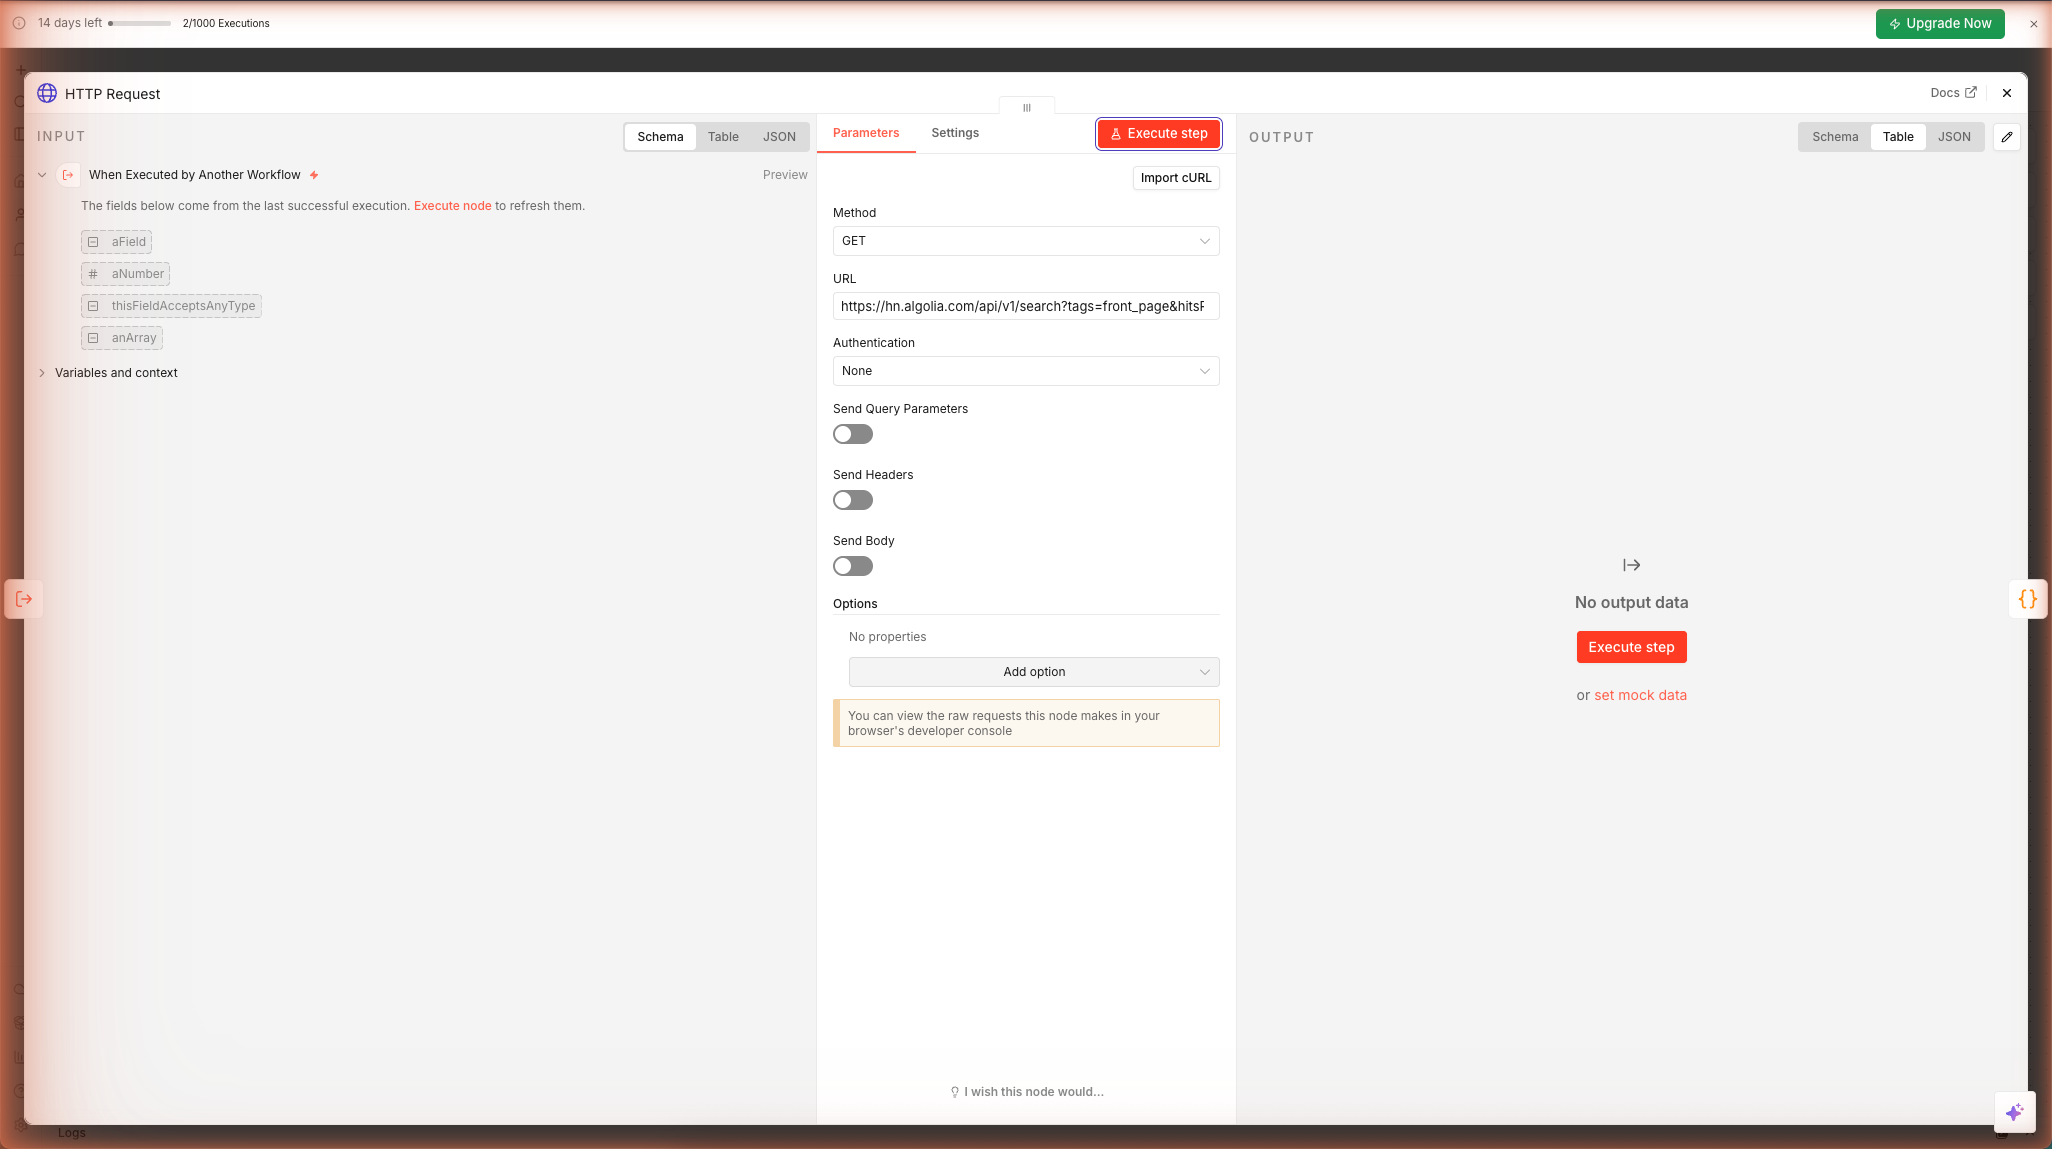The image size is (2052, 1149).
Task: Open the AI assistant sparkle icon
Action: (x=2014, y=1112)
